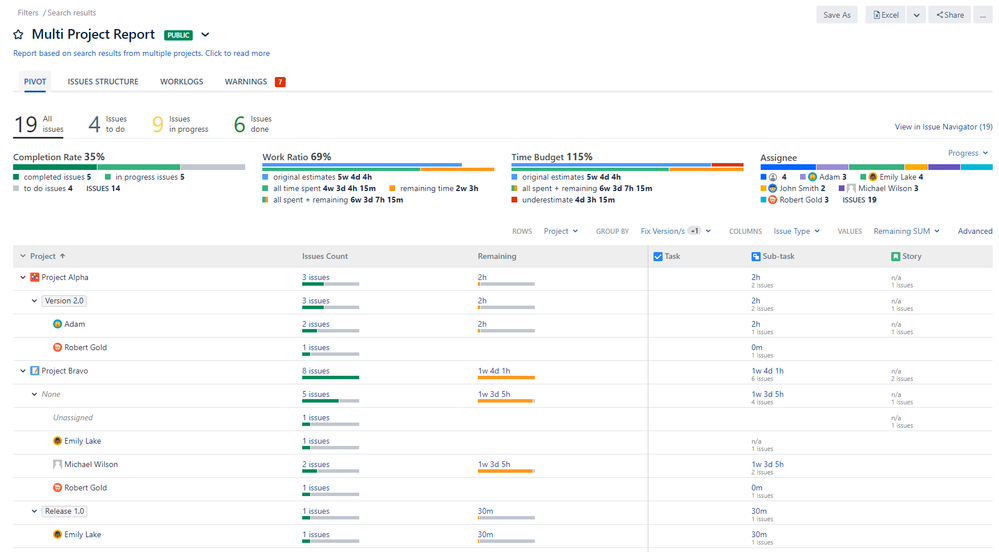Click the Sub-task issue type icon
This screenshot has height=552, width=999.
(x=756, y=257)
